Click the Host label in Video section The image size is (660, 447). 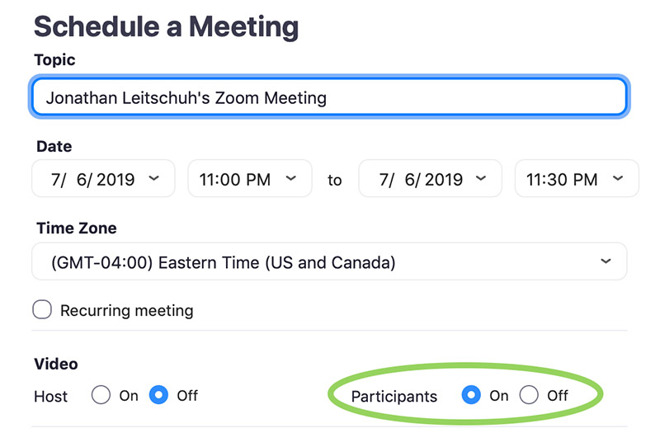pos(51,396)
